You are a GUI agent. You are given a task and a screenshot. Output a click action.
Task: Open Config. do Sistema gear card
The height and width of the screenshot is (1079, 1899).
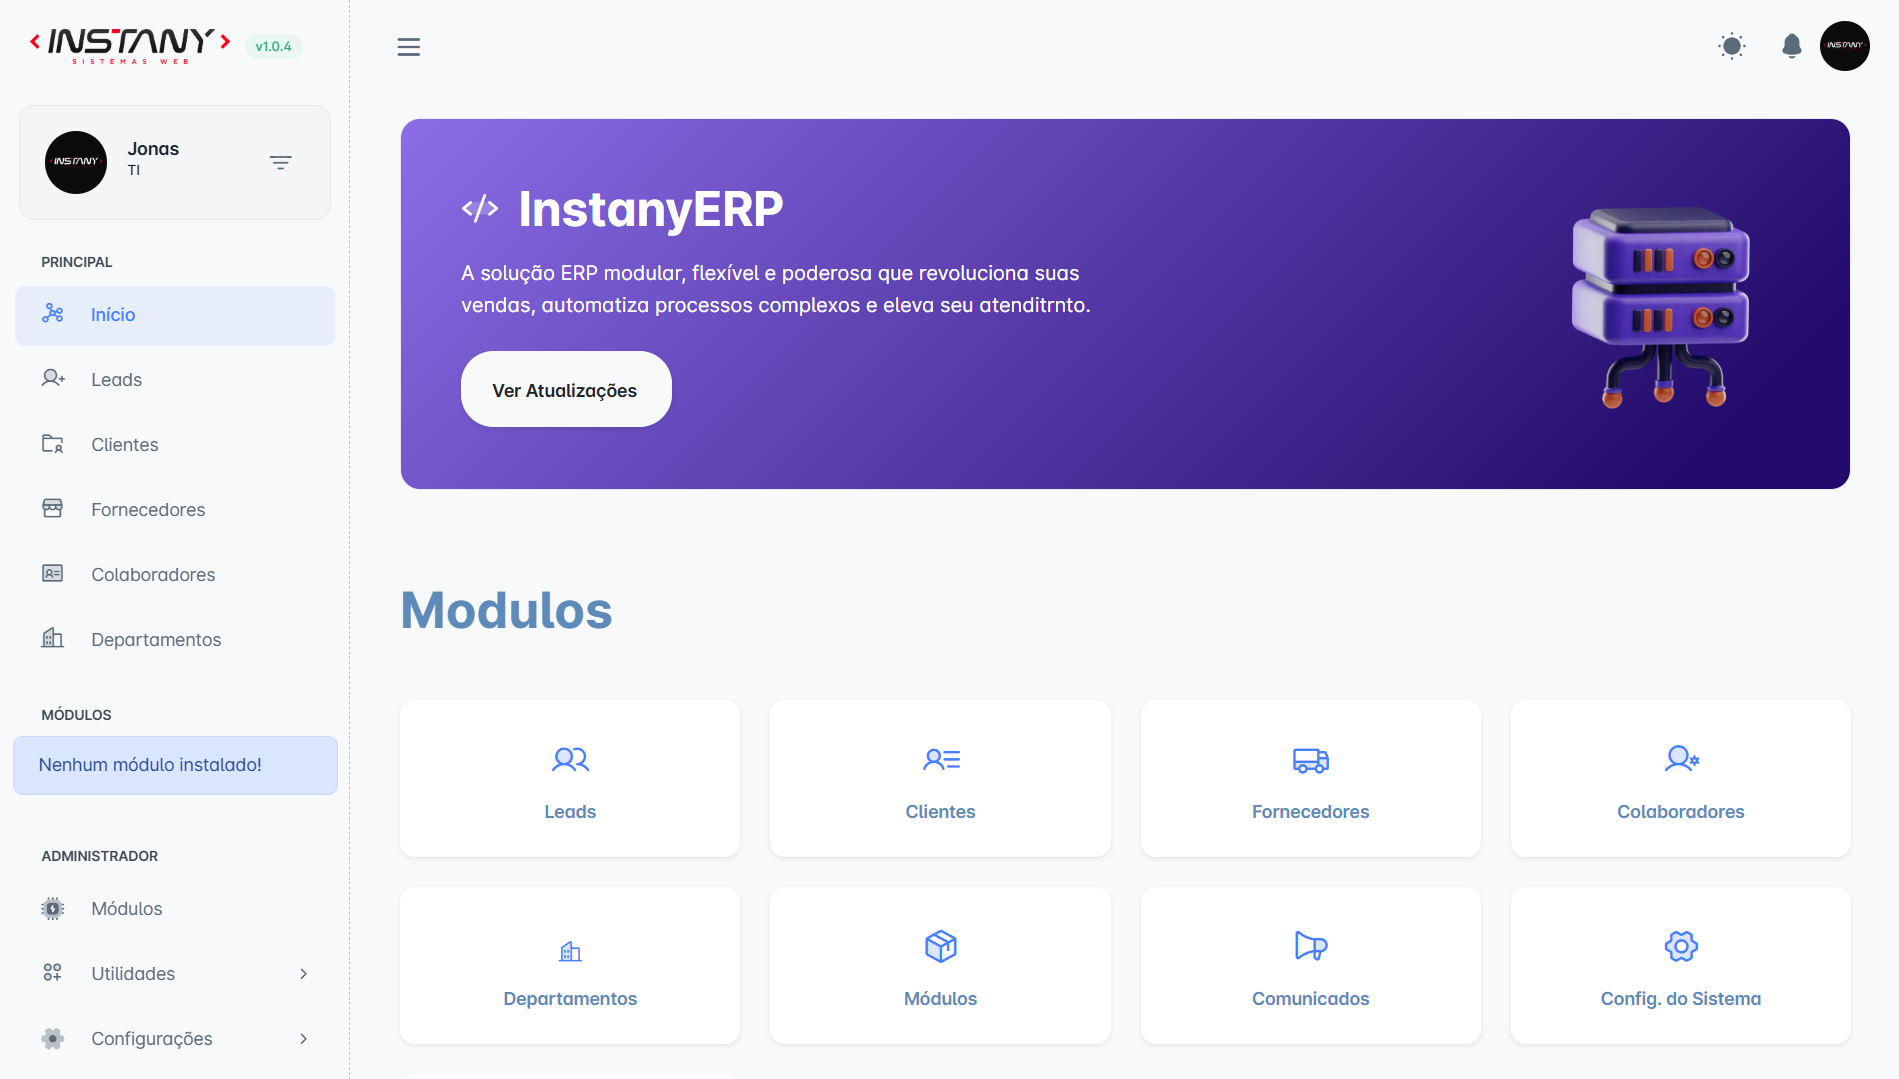coord(1680,946)
